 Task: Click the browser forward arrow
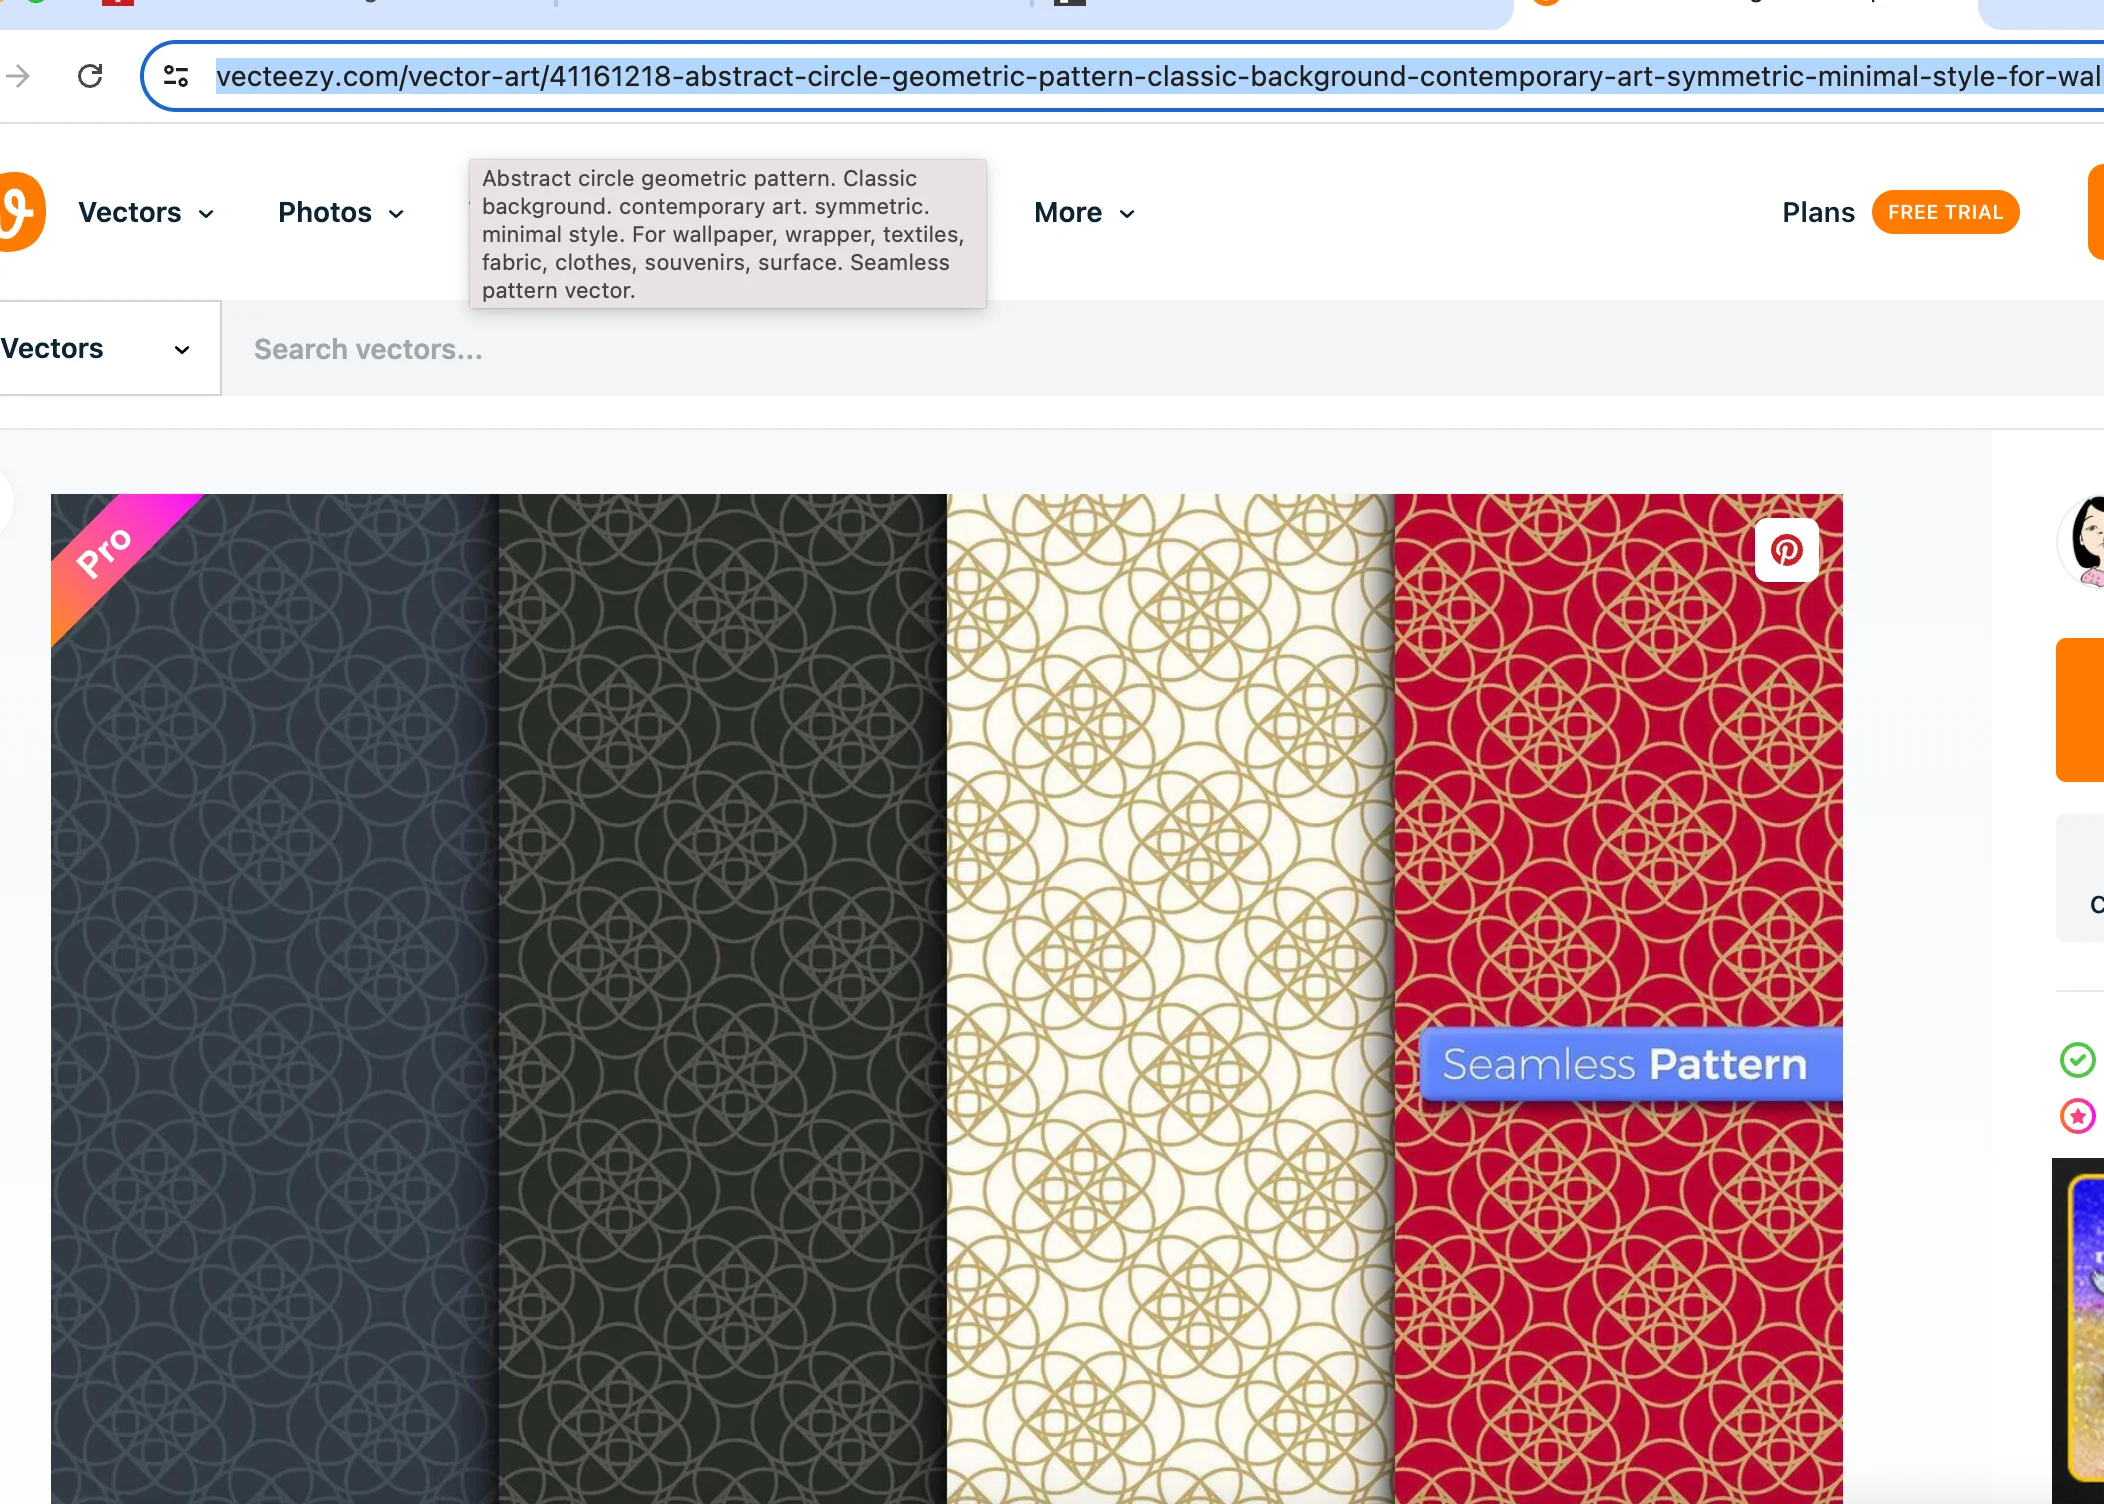tap(17, 76)
